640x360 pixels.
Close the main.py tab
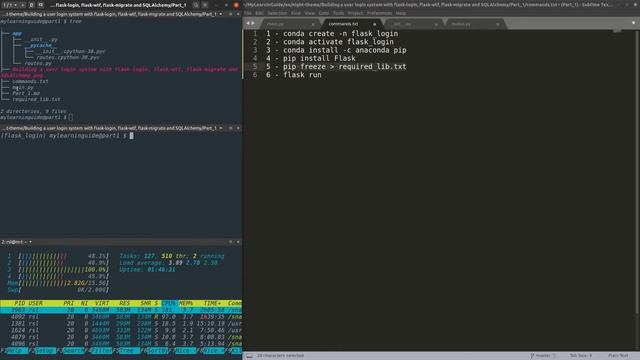click(x=313, y=24)
